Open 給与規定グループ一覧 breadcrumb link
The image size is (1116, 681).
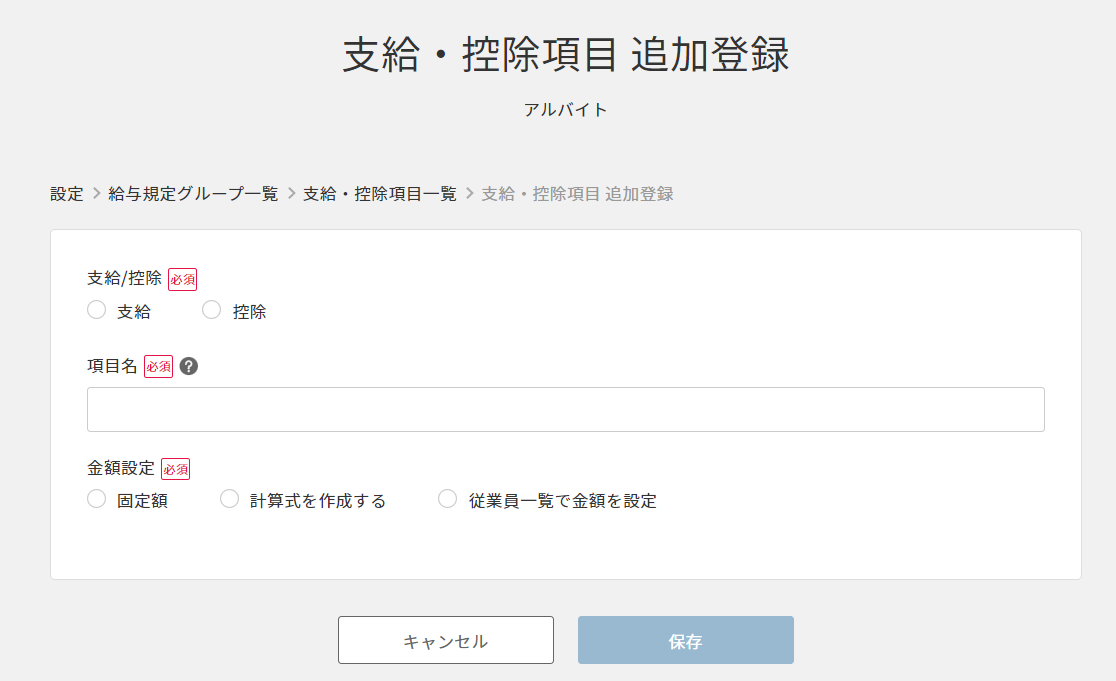(193, 194)
